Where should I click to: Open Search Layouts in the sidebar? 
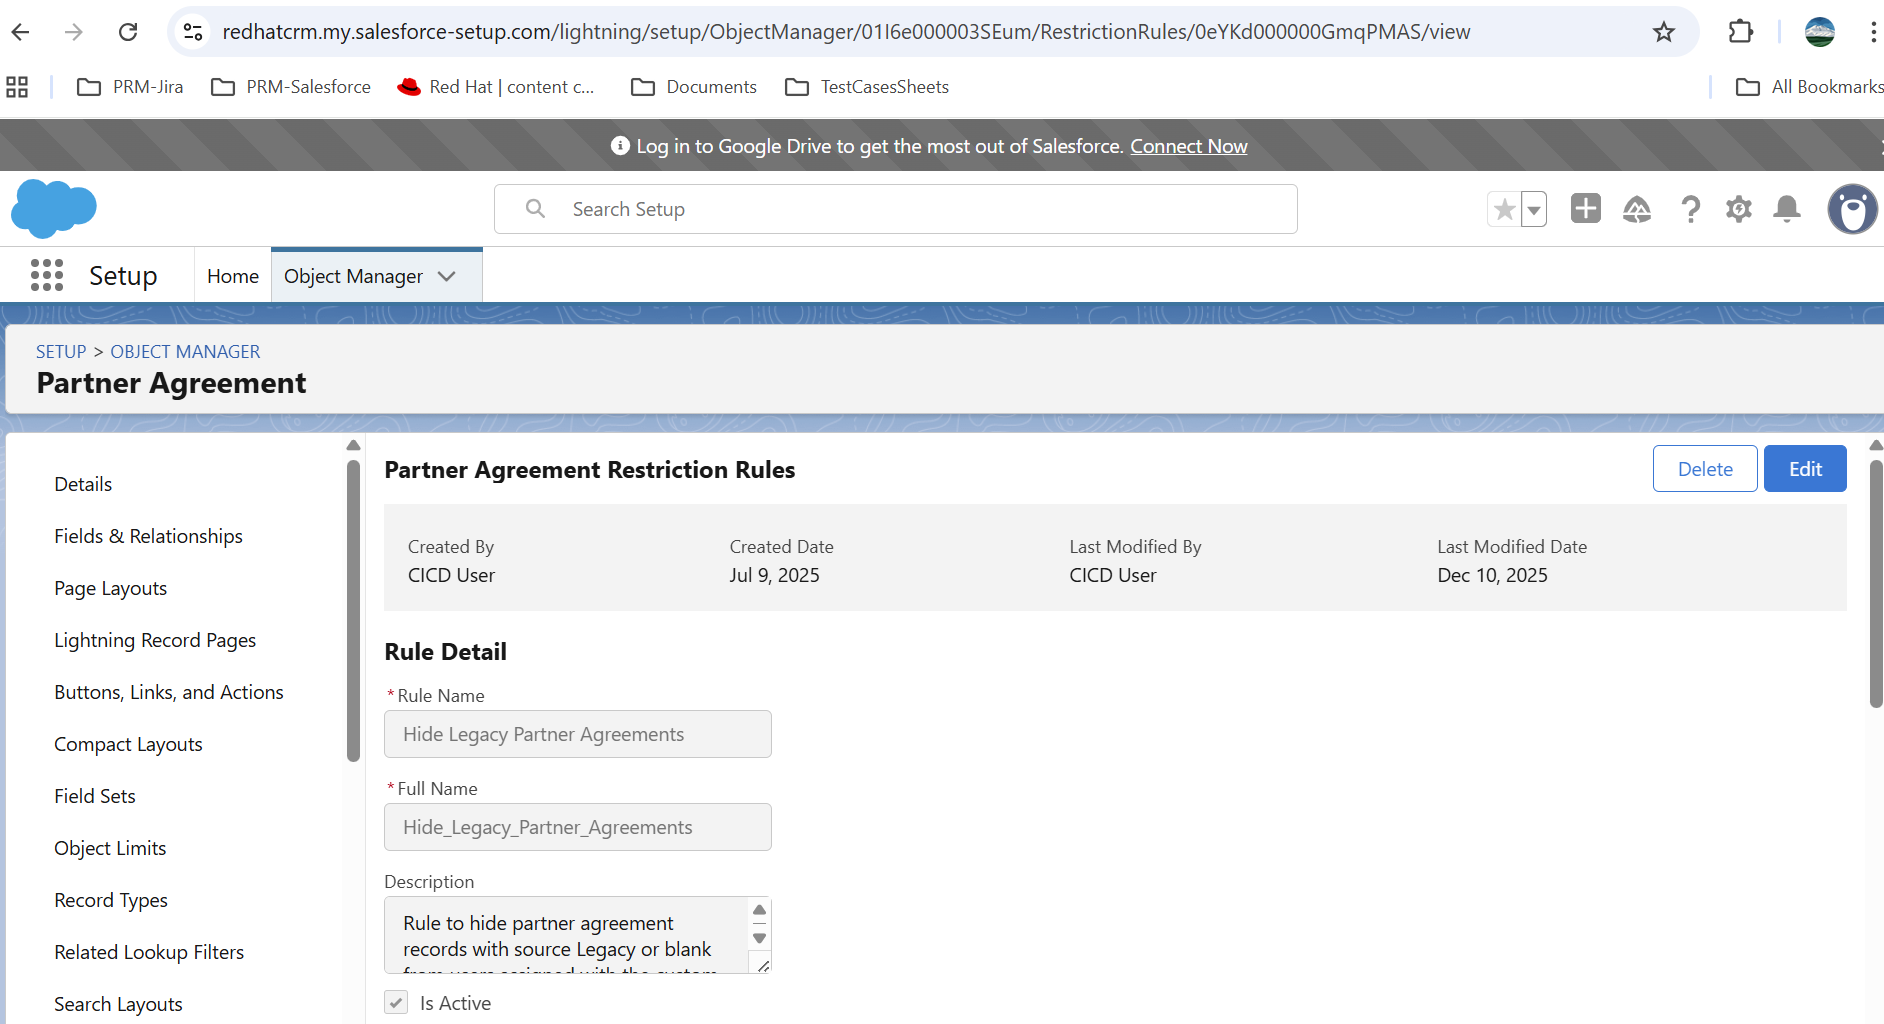click(118, 1004)
